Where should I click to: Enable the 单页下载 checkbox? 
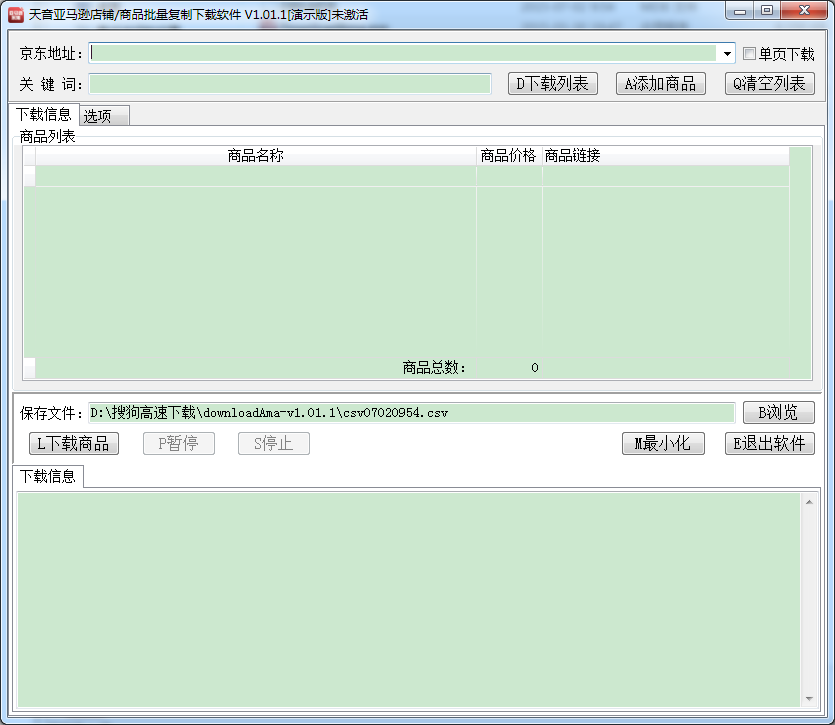pos(749,53)
